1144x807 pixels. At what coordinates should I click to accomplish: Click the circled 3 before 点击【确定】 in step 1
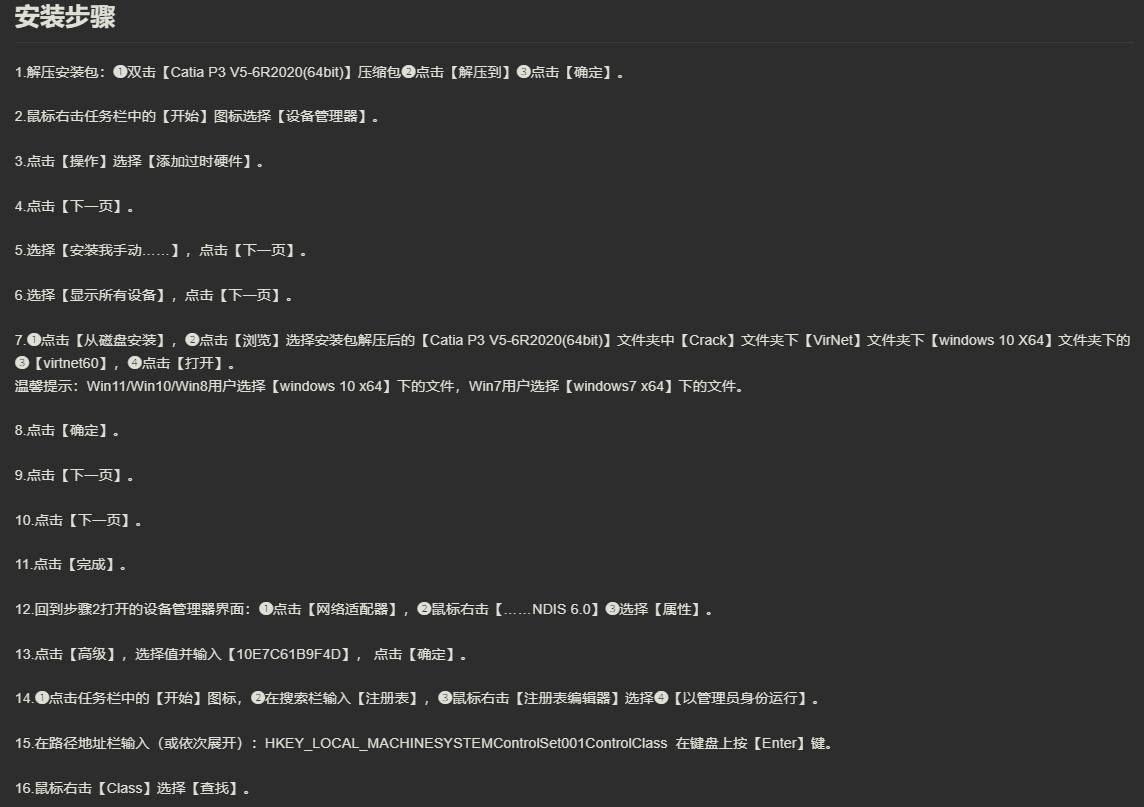pyautogui.click(x=523, y=72)
